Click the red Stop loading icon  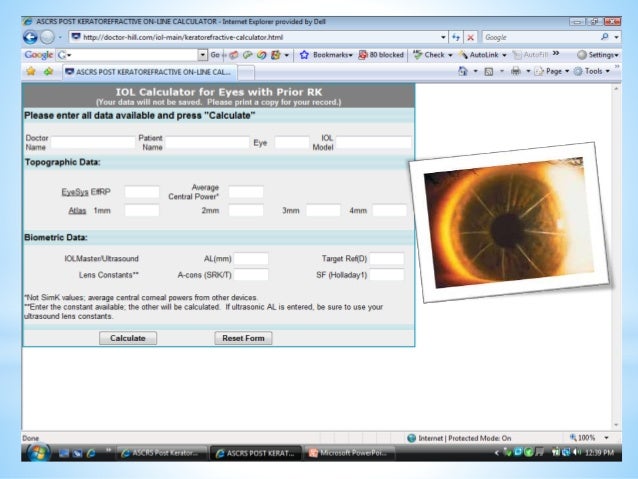pos(470,37)
